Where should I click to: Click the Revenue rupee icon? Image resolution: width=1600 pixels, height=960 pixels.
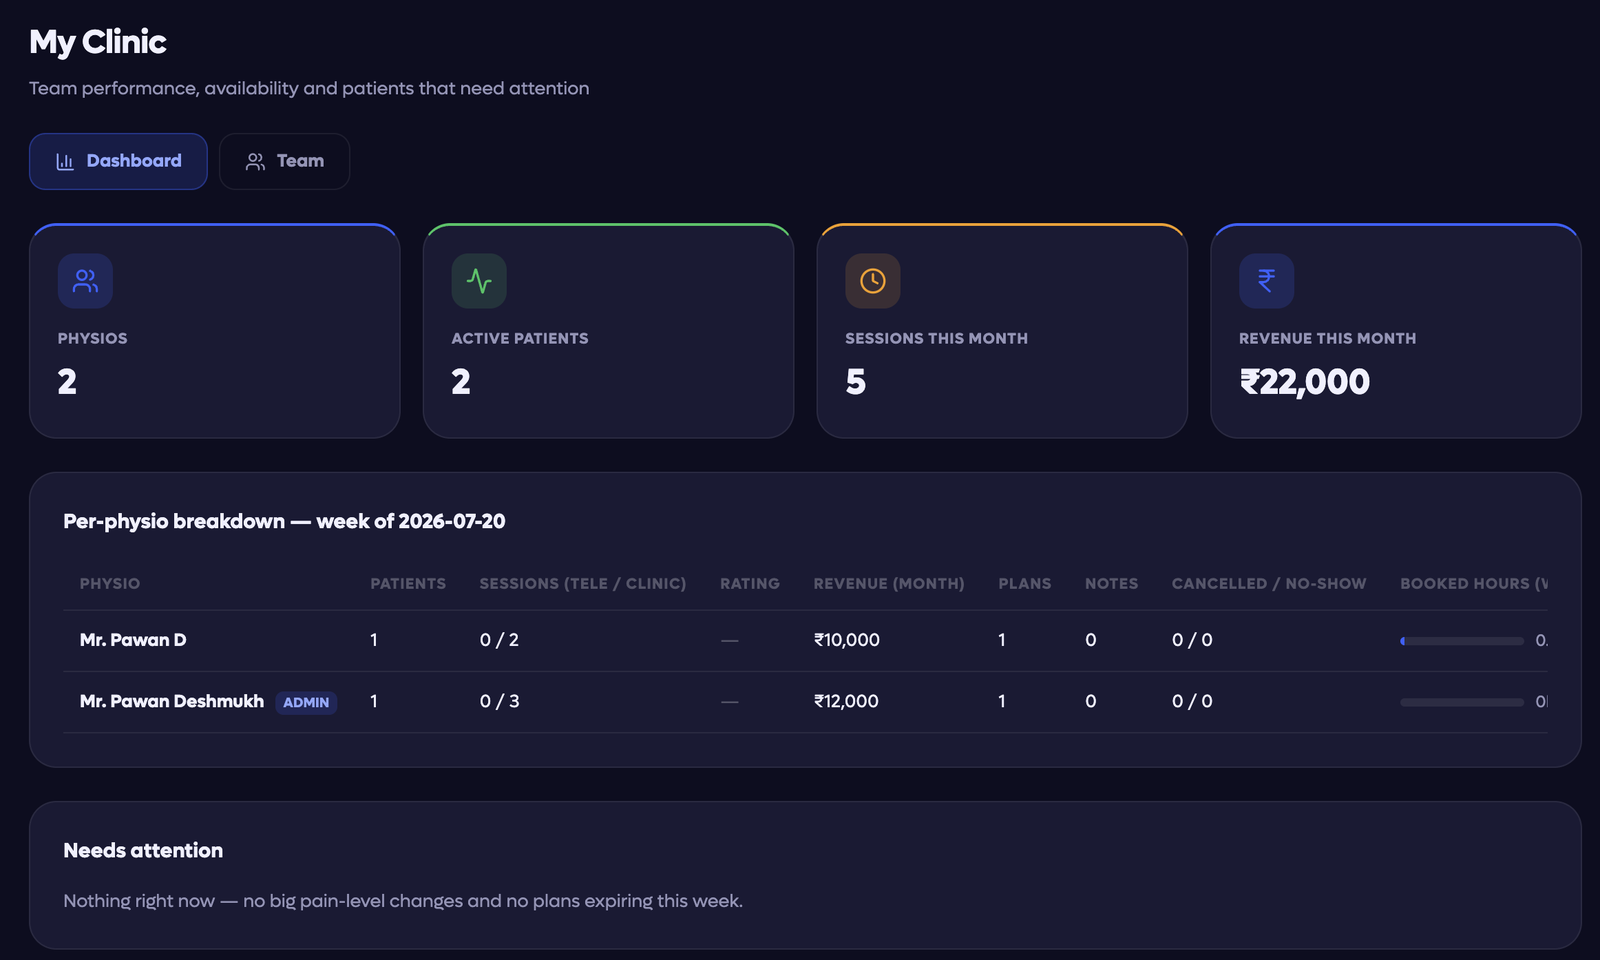click(1267, 281)
